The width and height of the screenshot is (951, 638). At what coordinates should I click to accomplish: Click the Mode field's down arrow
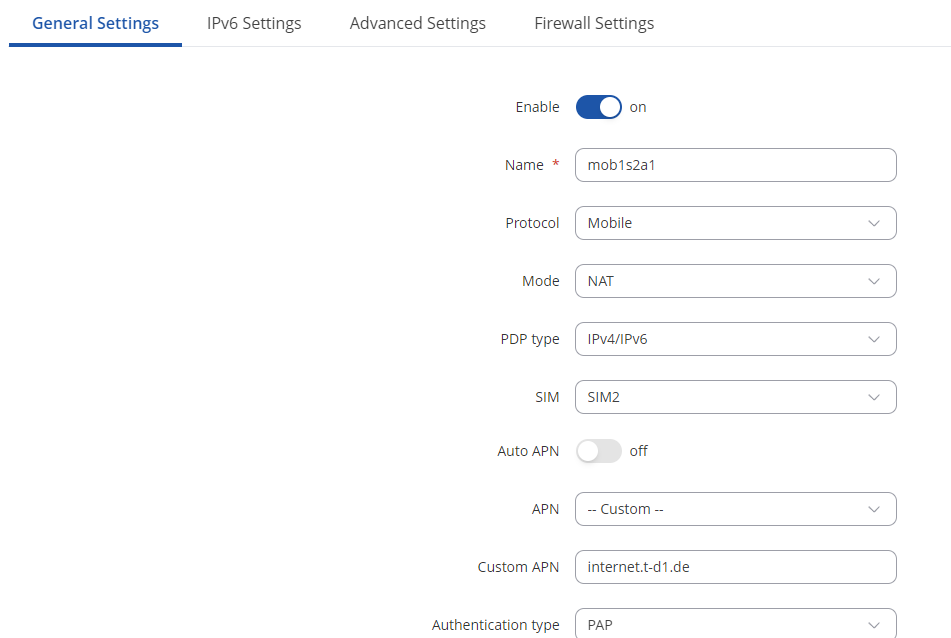(874, 281)
